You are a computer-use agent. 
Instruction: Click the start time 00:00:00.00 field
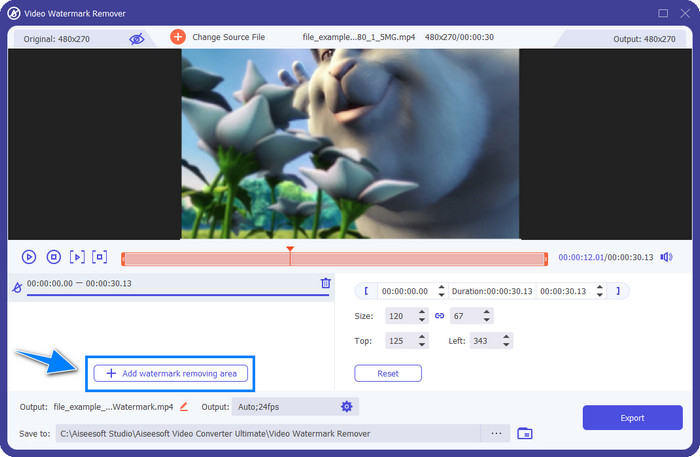pyautogui.click(x=405, y=291)
